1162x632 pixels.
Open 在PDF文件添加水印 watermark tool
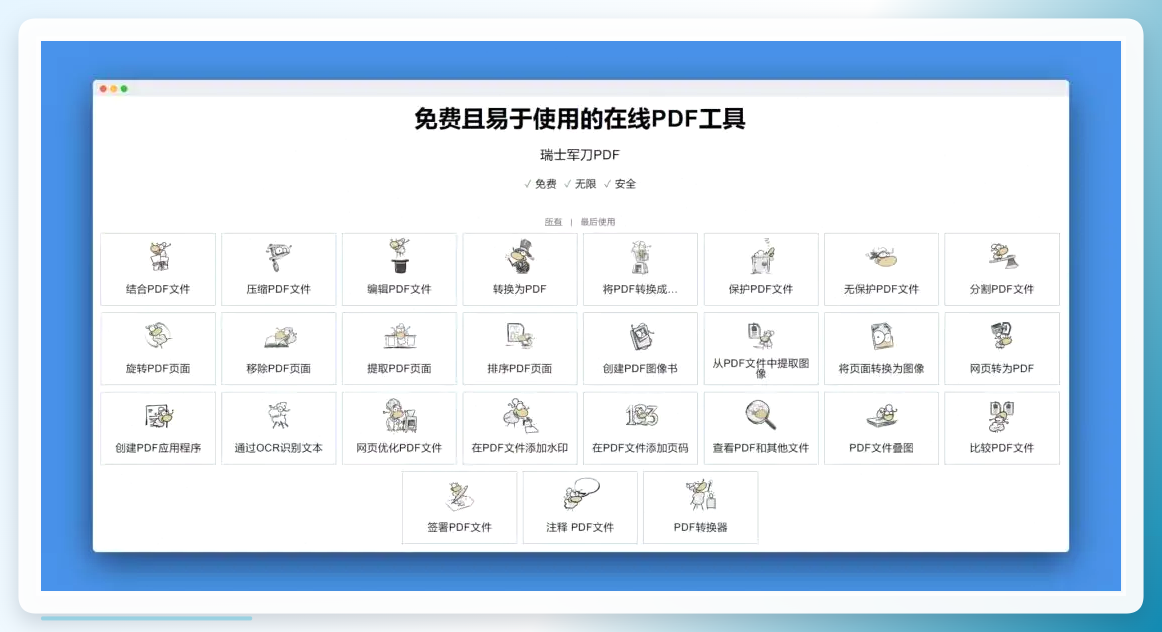point(519,428)
